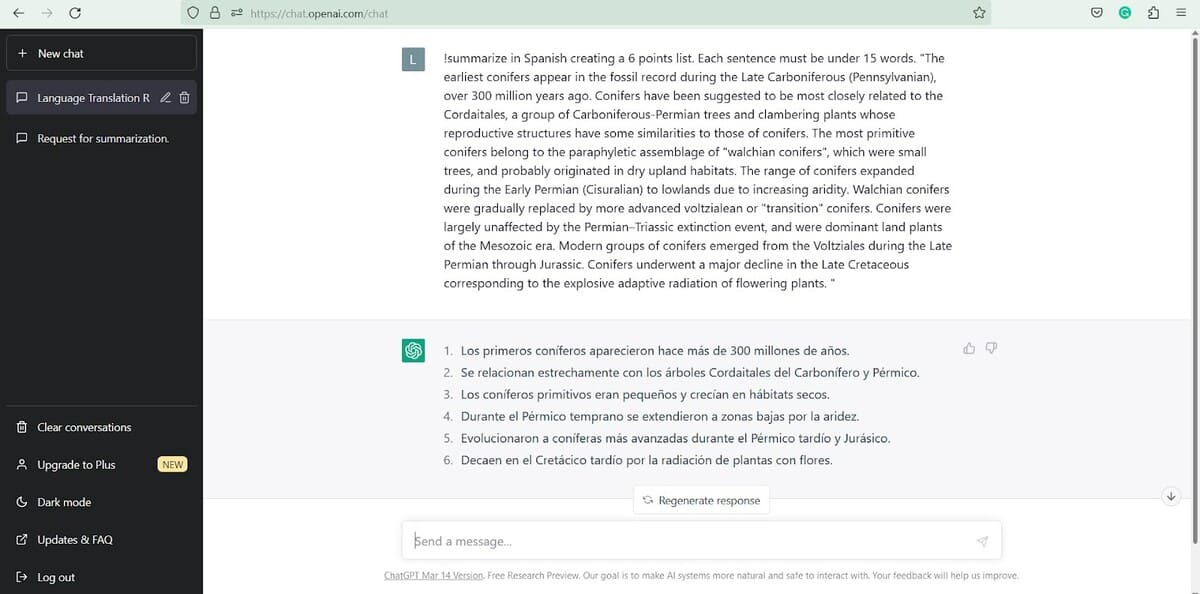This screenshot has height=594, width=1200.
Task: Click the ChatGPT logo avatar beside response
Action: [x=412, y=351]
